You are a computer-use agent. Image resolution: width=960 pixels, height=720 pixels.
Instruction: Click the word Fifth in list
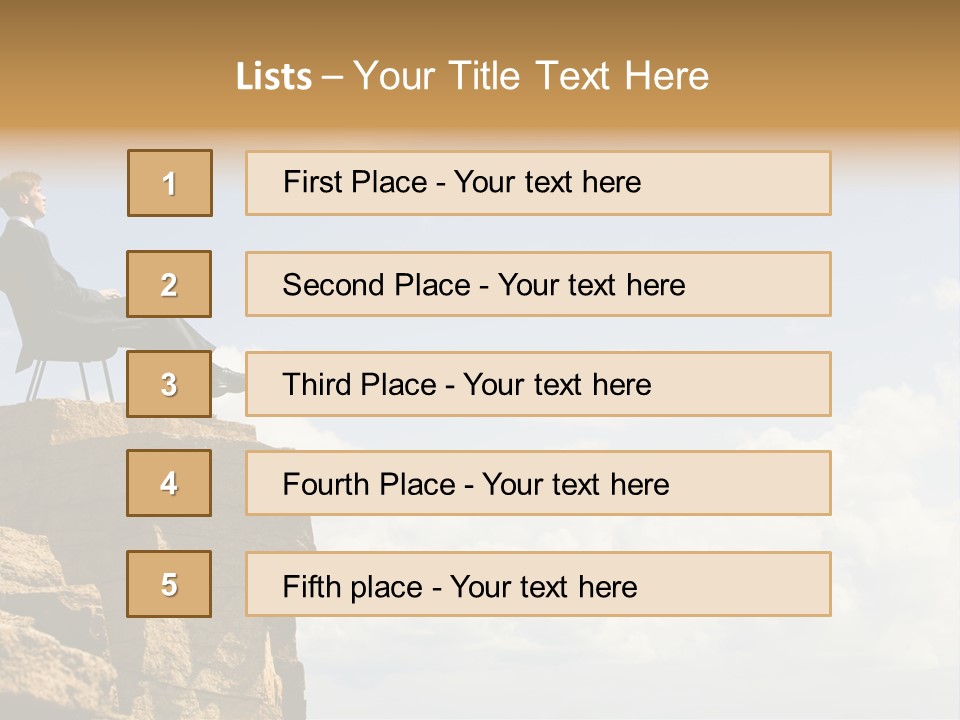coord(311,586)
